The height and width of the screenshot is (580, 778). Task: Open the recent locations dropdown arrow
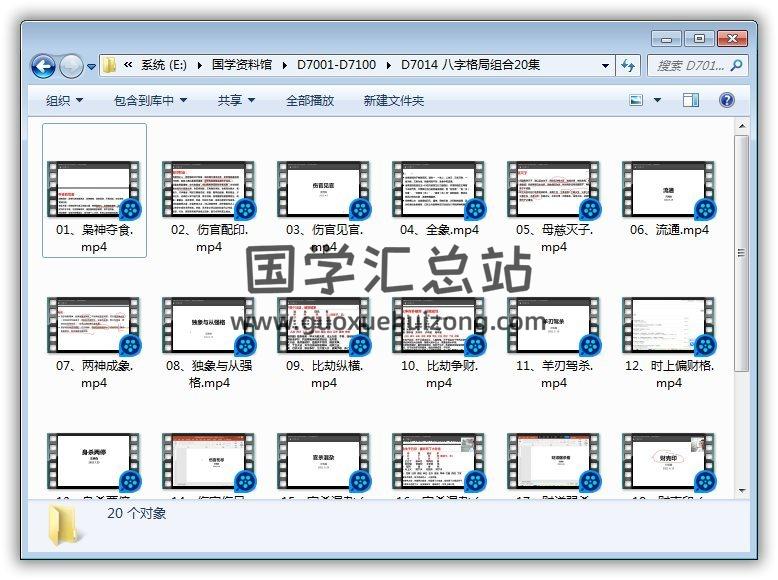coord(91,66)
